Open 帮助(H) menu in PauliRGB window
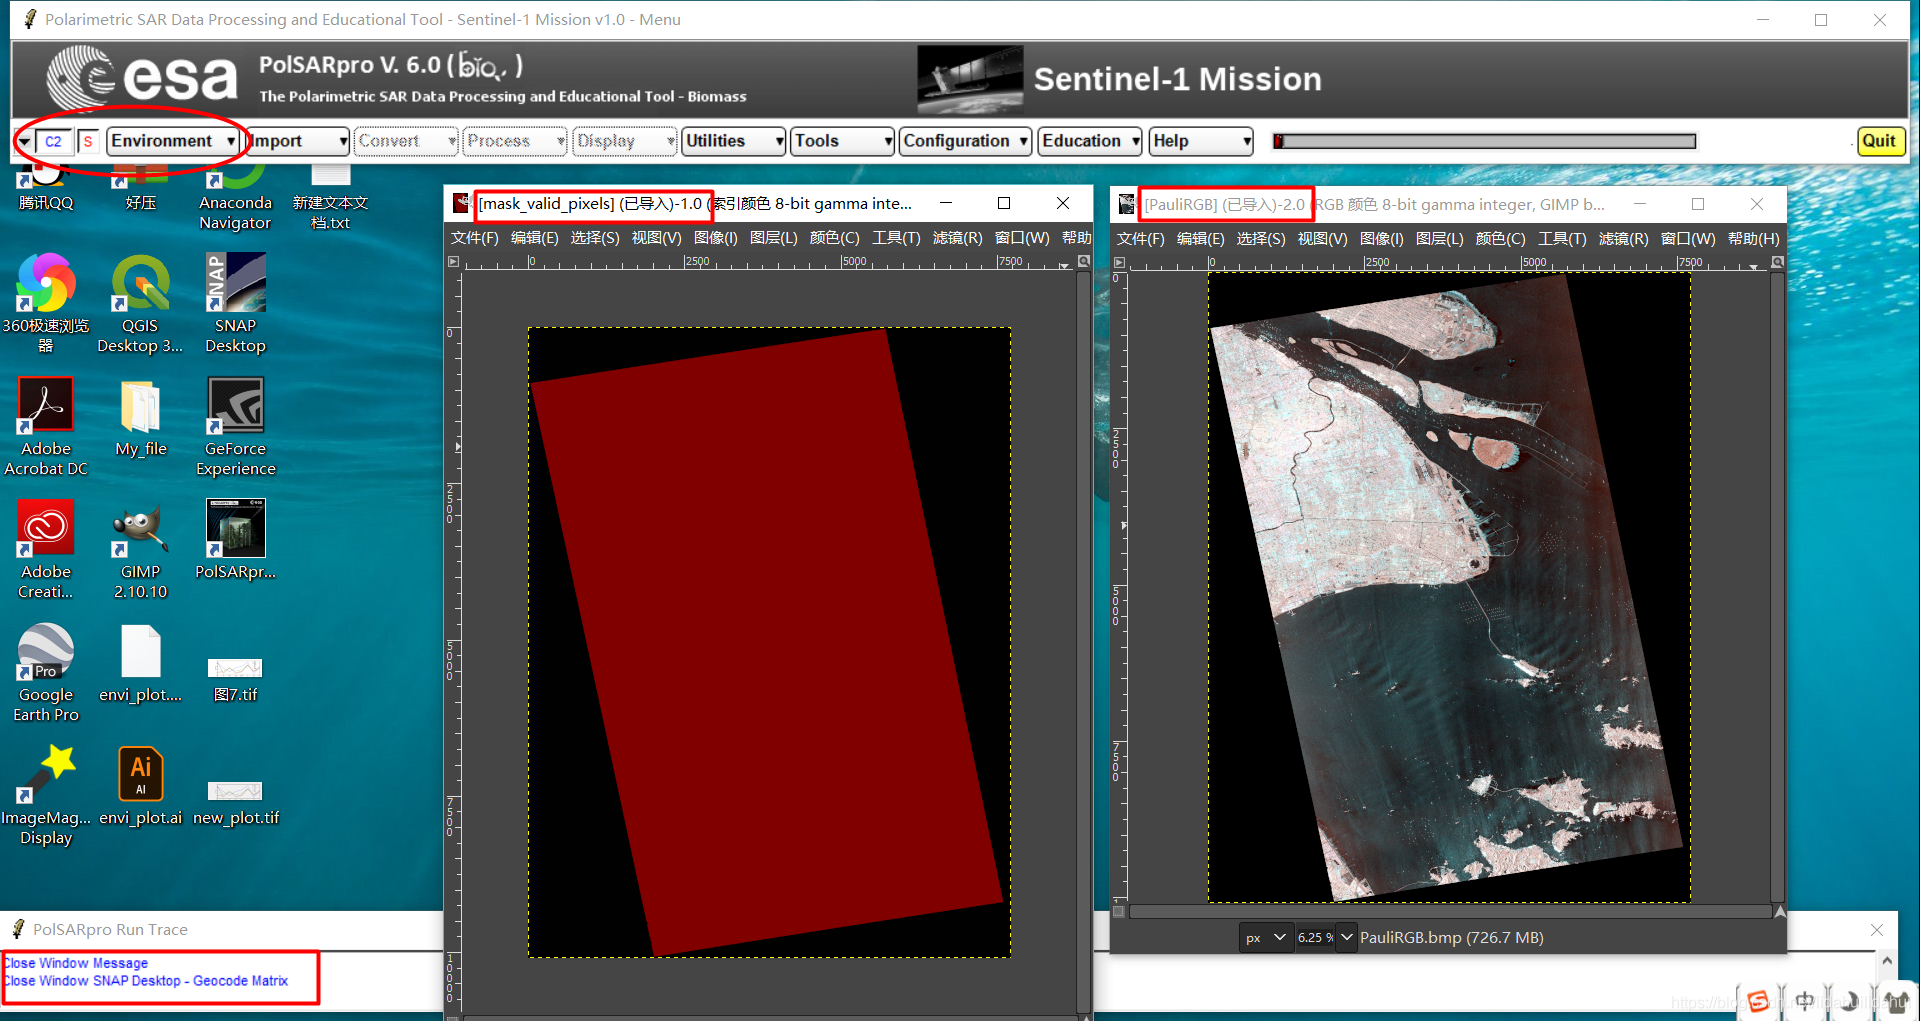The height and width of the screenshot is (1021, 1920). (x=1753, y=239)
